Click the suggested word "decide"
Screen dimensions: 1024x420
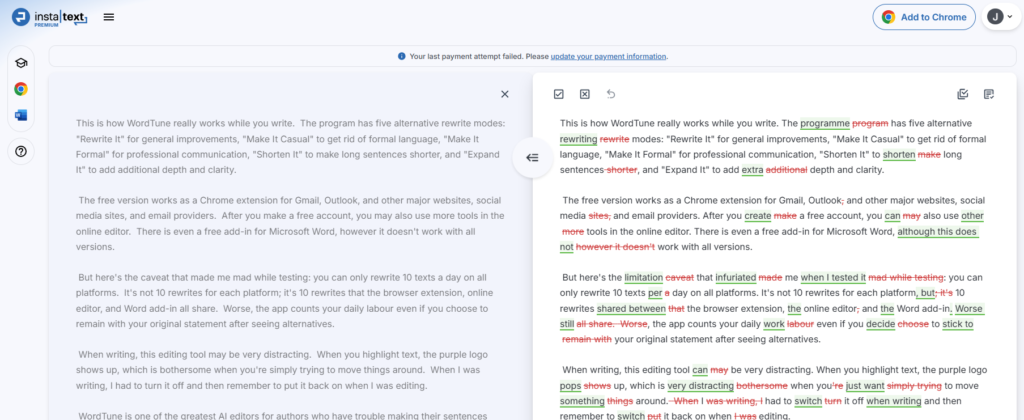click(x=881, y=324)
